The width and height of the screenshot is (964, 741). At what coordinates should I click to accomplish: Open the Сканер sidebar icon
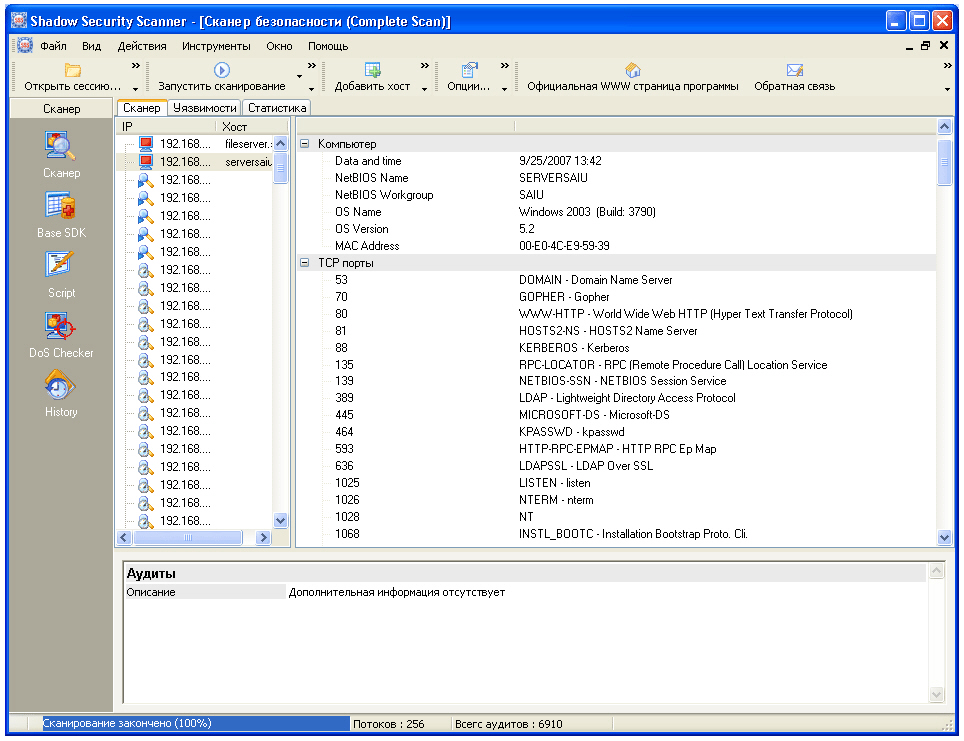[x=61, y=147]
